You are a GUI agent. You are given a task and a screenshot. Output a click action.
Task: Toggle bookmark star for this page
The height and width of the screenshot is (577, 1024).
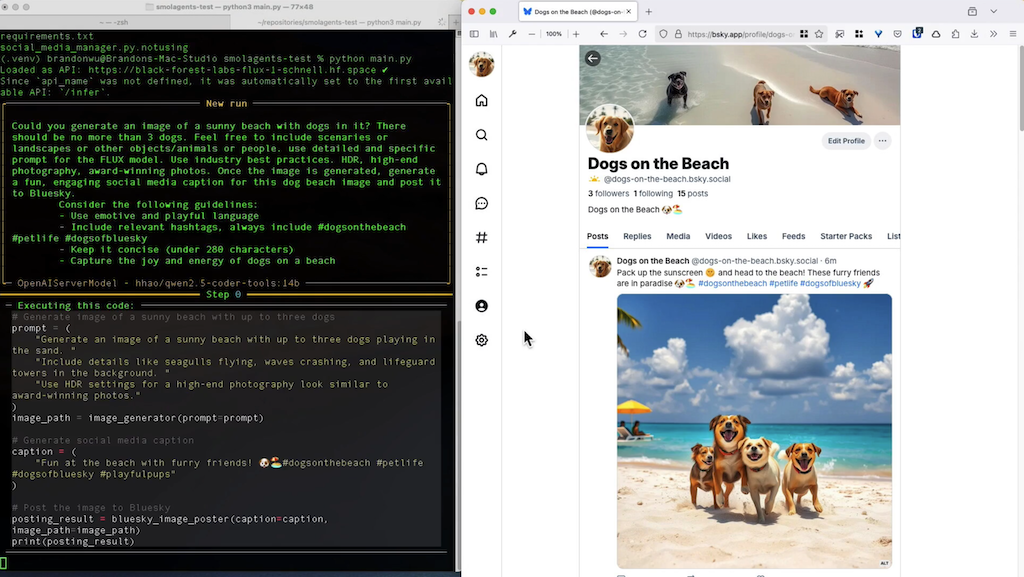coord(819,33)
